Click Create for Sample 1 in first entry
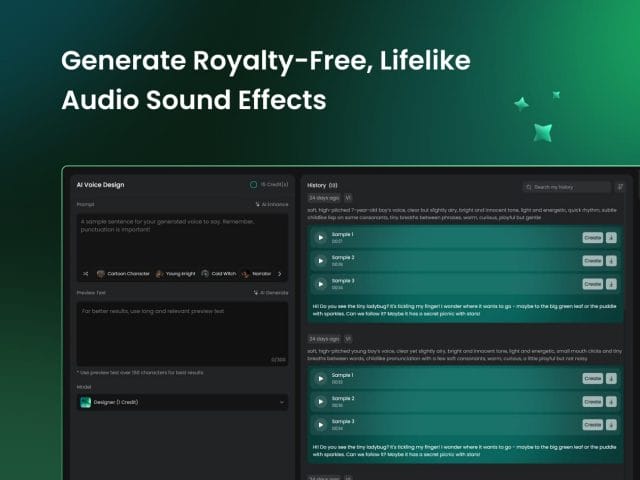Image resolution: width=640 pixels, height=480 pixels. click(592, 238)
